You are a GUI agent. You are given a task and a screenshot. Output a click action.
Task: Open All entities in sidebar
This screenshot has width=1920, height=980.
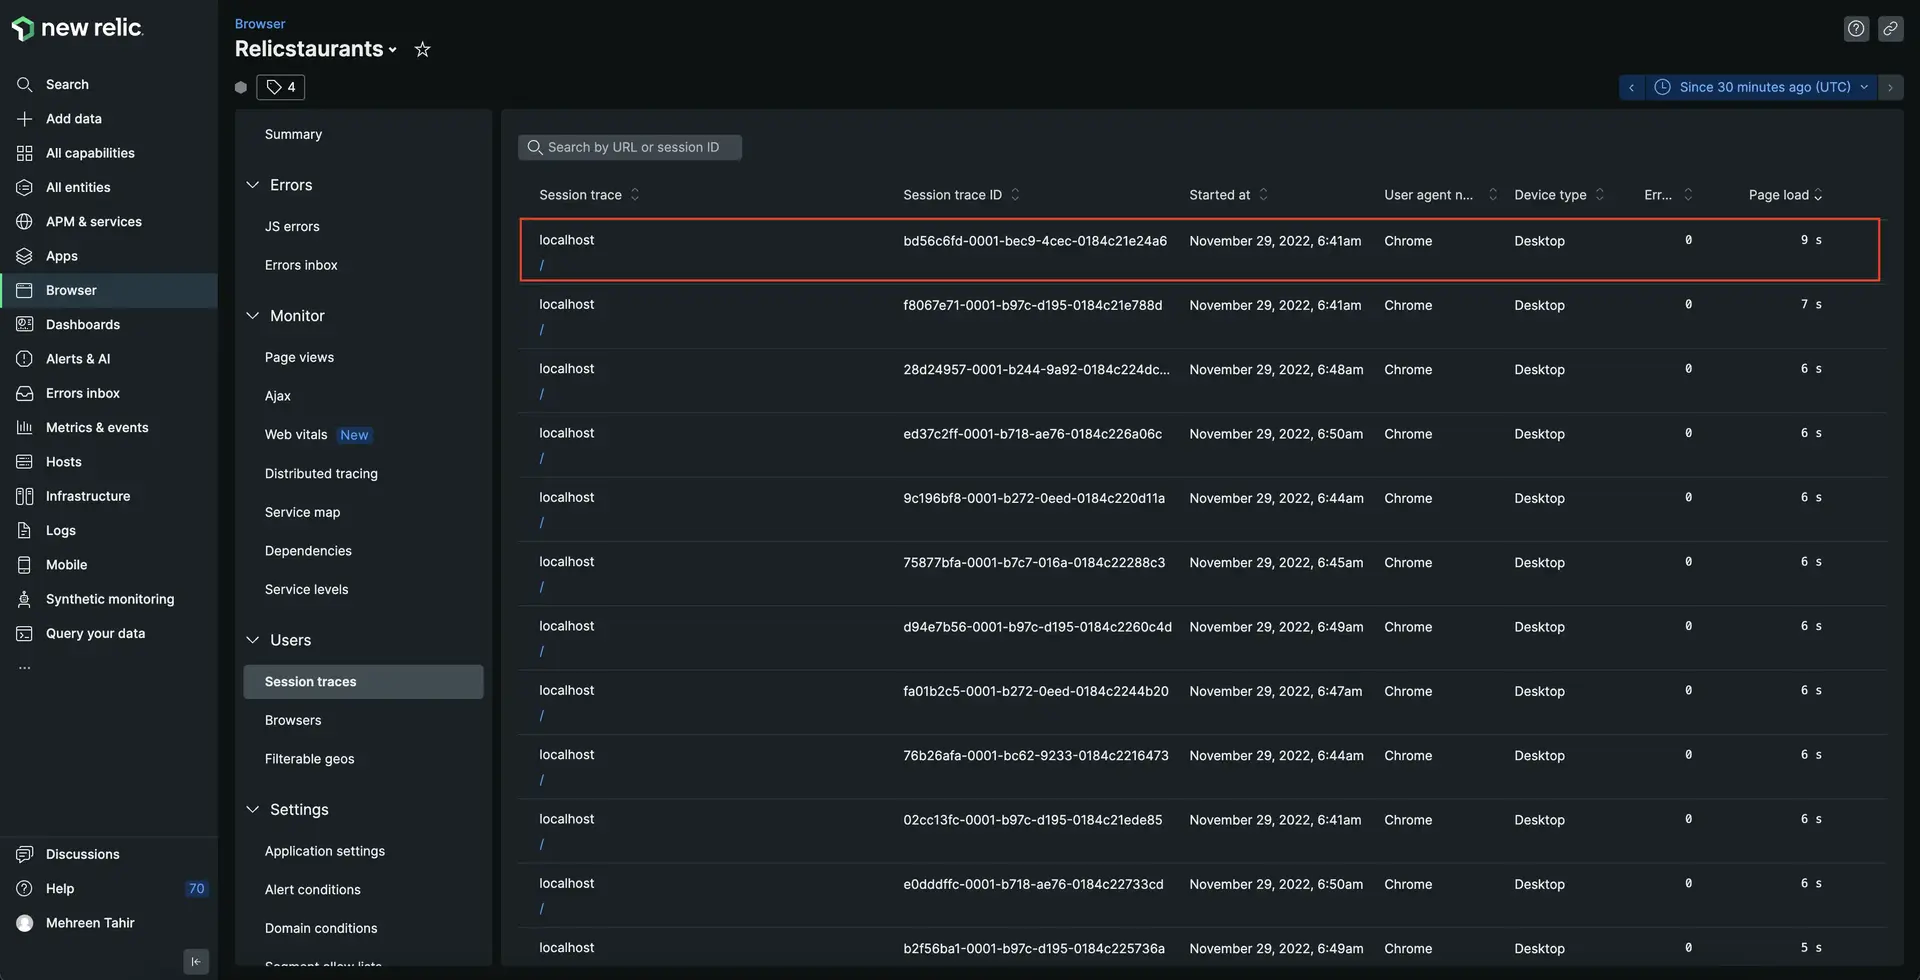pos(78,187)
